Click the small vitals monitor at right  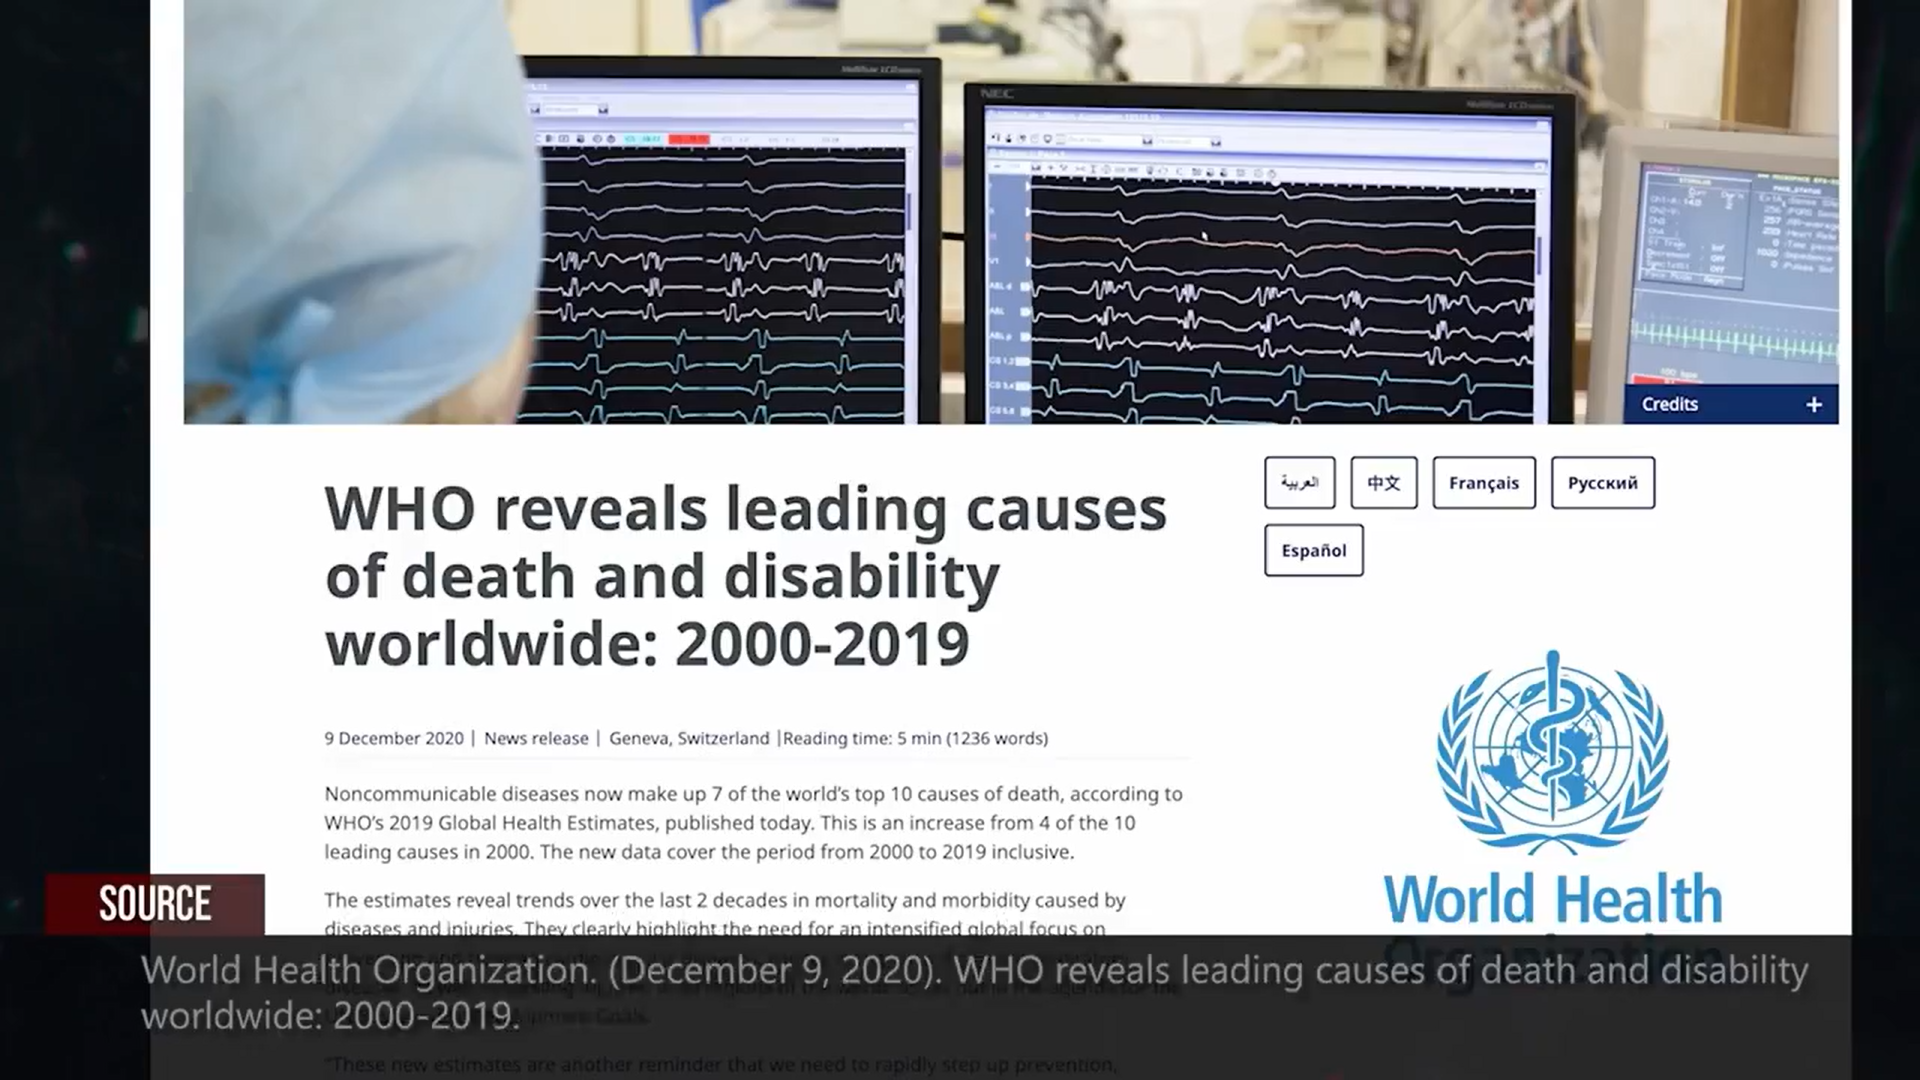tap(1735, 260)
